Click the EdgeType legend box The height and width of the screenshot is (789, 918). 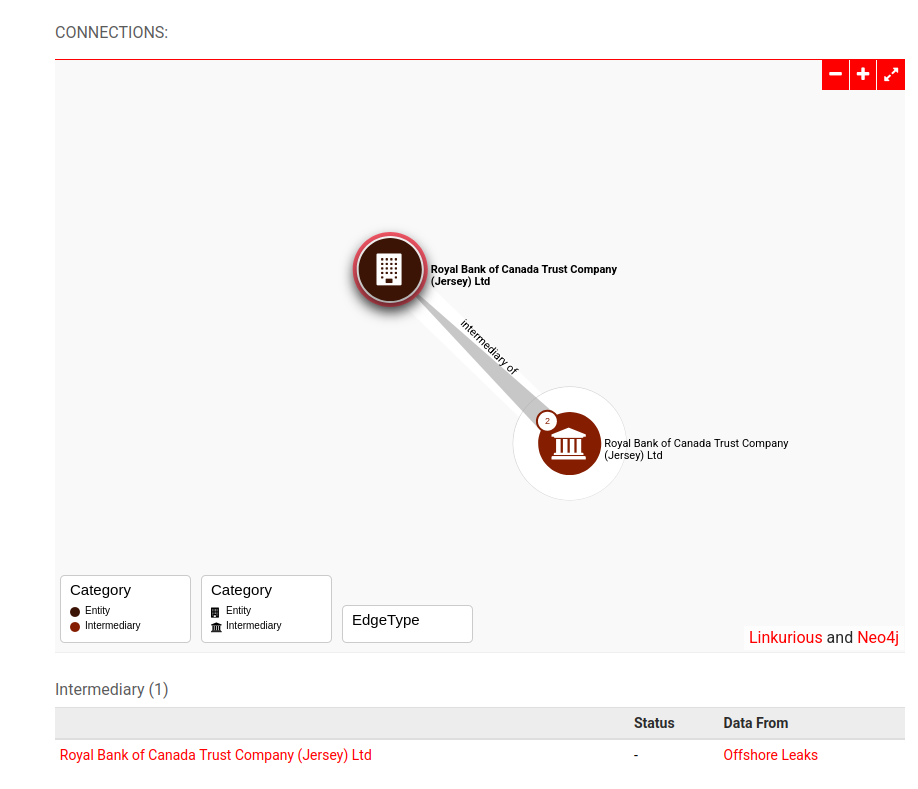(x=407, y=623)
